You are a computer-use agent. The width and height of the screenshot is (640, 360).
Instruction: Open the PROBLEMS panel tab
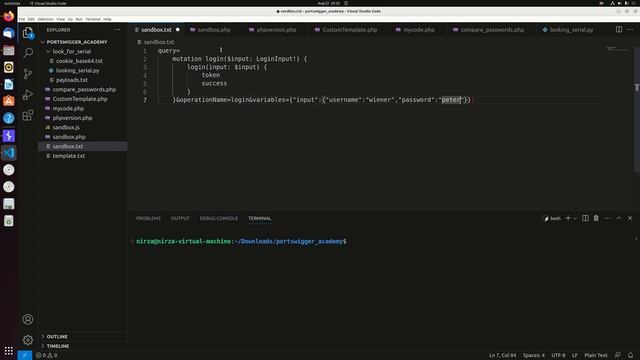[149, 218]
